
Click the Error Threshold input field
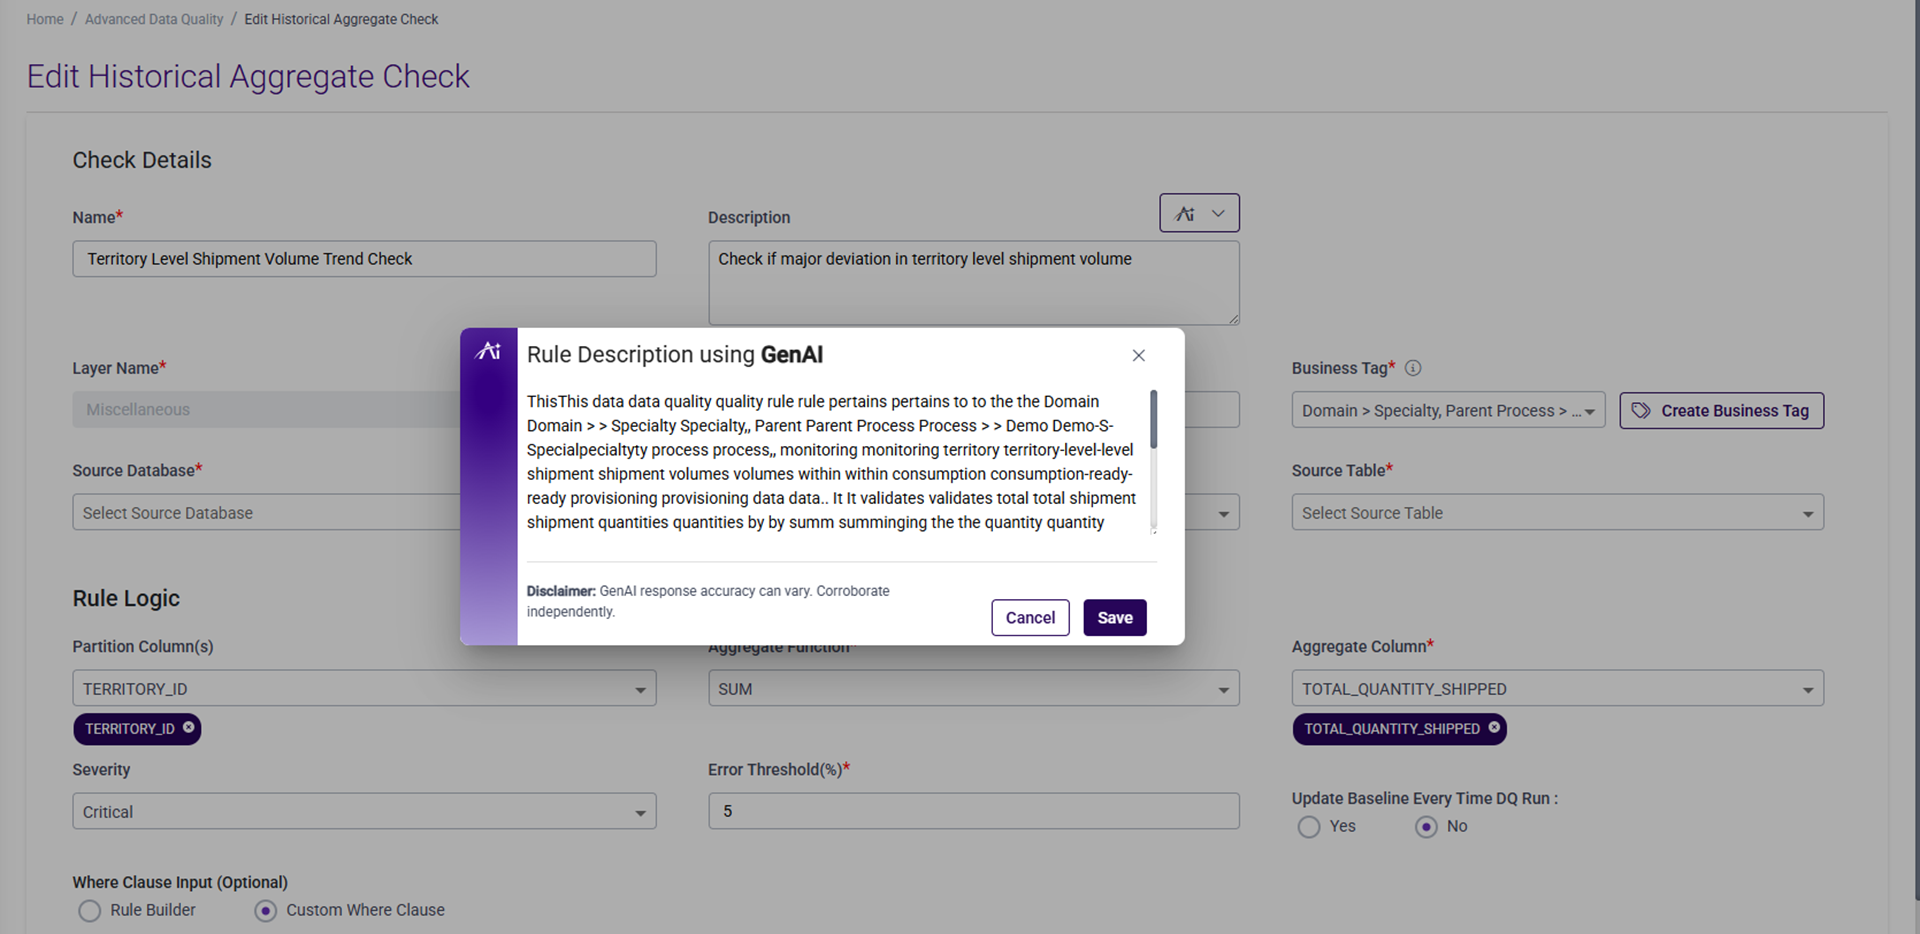[973, 812]
